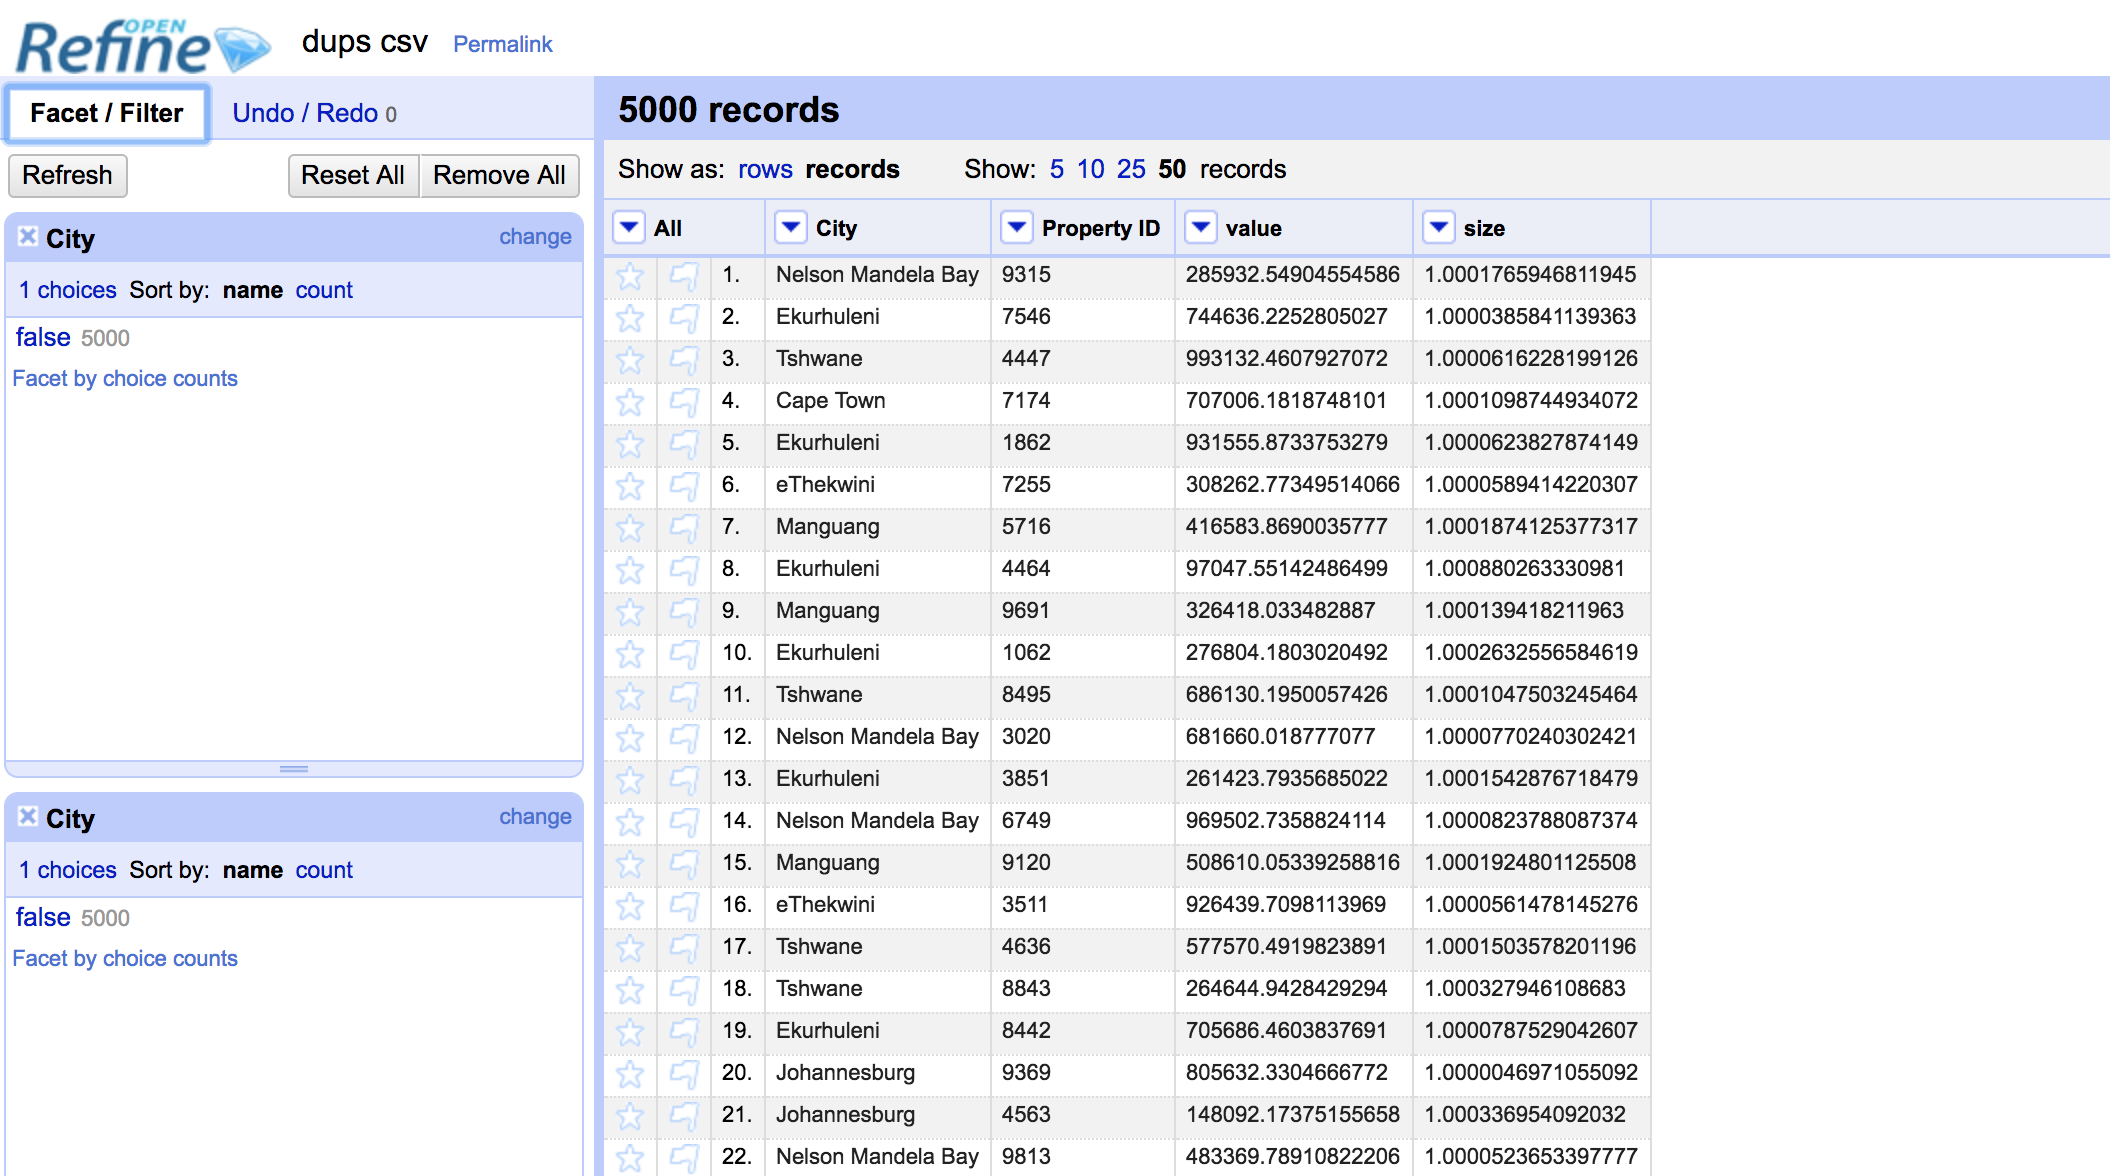Flag row 2 Ekurhuleni record
The height and width of the screenshot is (1176, 2110).
(x=684, y=318)
